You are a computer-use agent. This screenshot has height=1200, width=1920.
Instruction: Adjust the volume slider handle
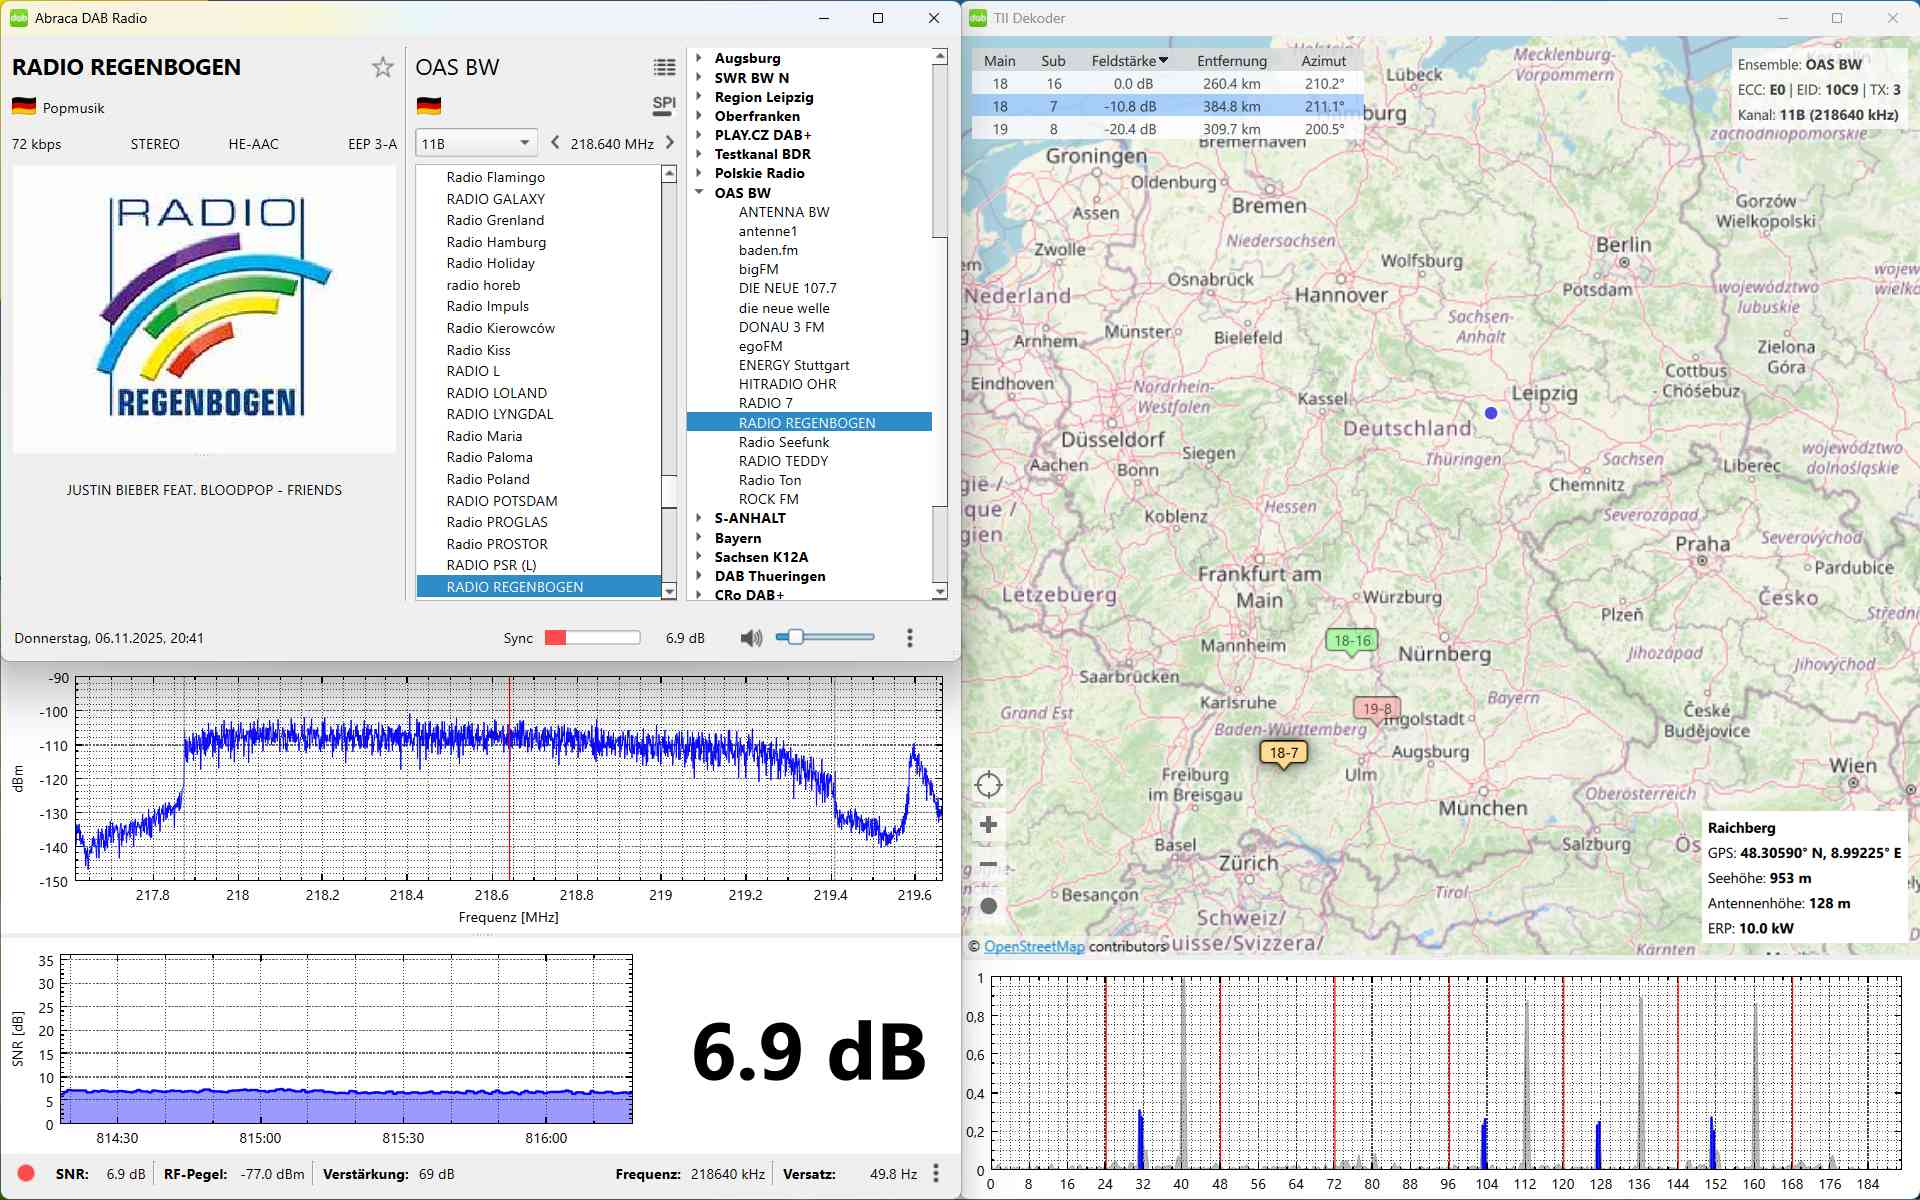coord(796,637)
